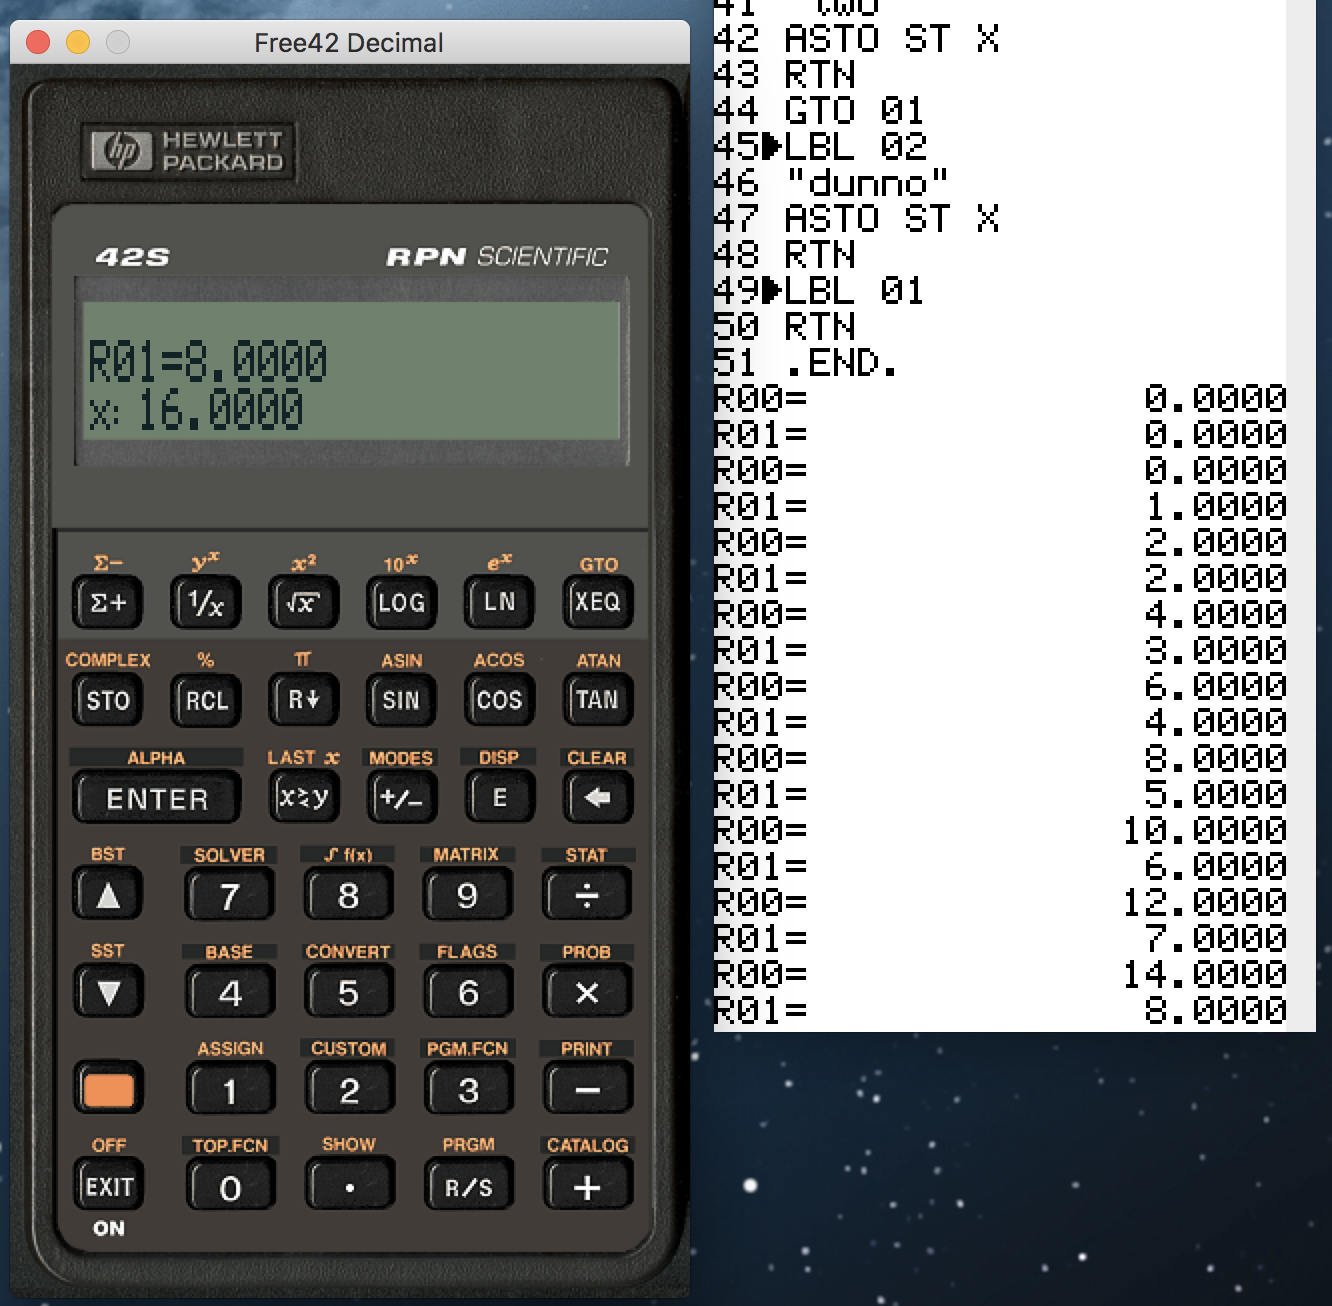Click the plus key
The image size is (1332, 1306).
(587, 1187)
